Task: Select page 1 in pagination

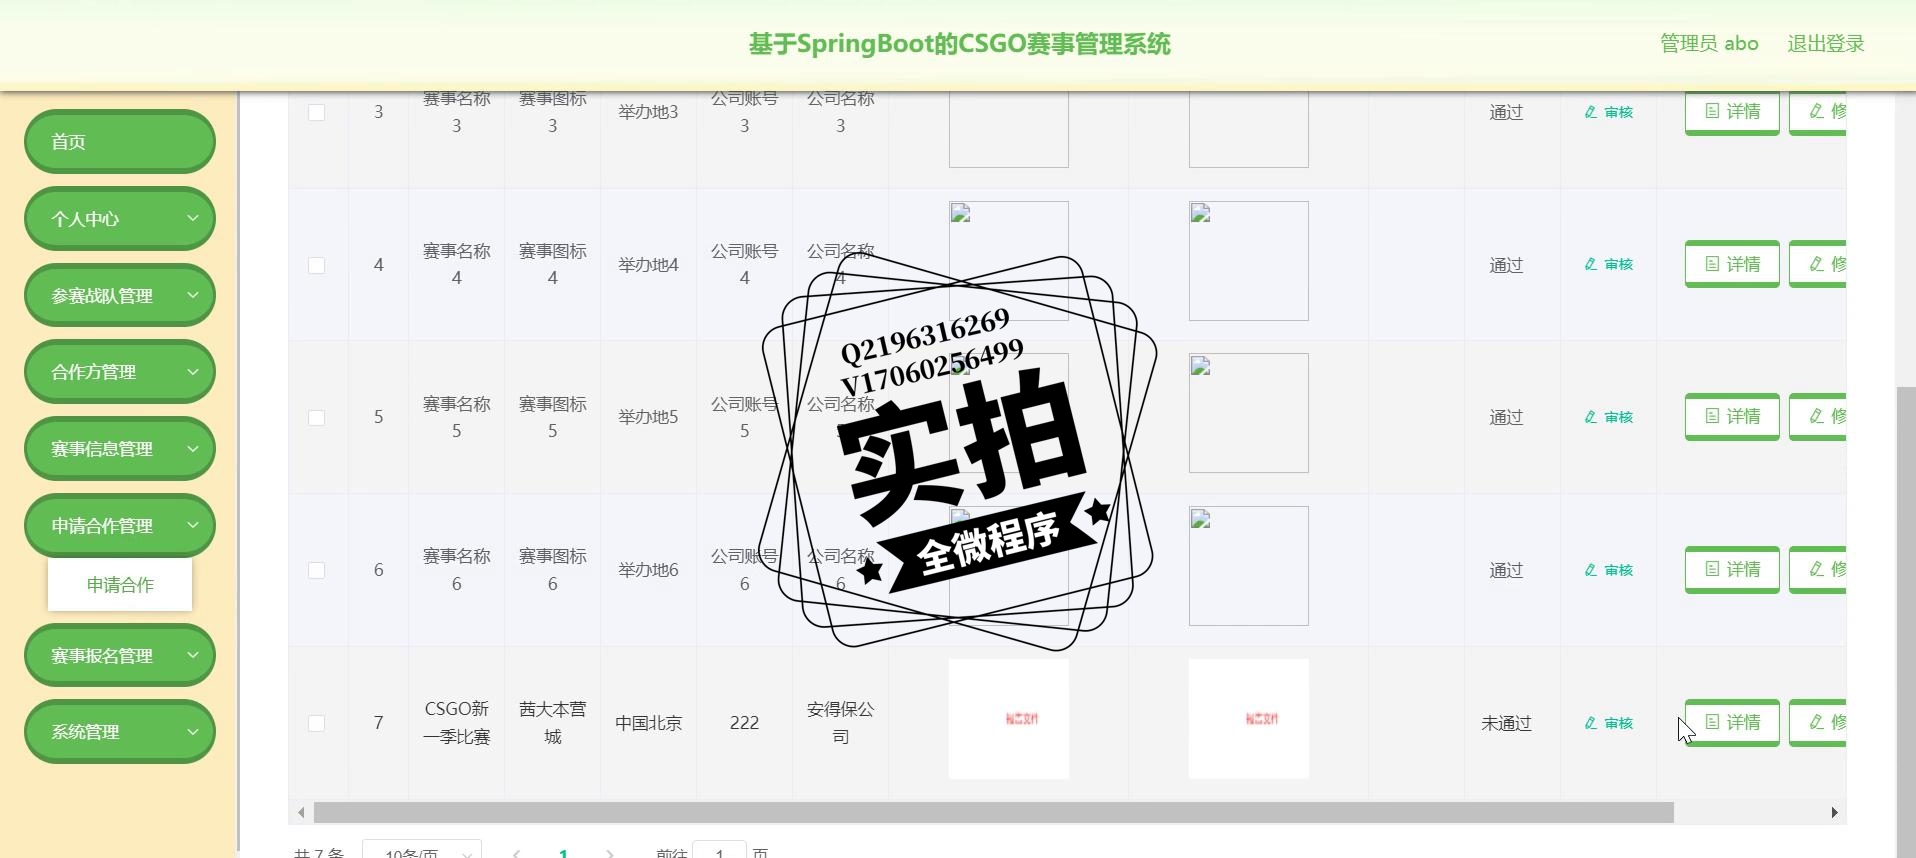Action: (x=563, y=853)
